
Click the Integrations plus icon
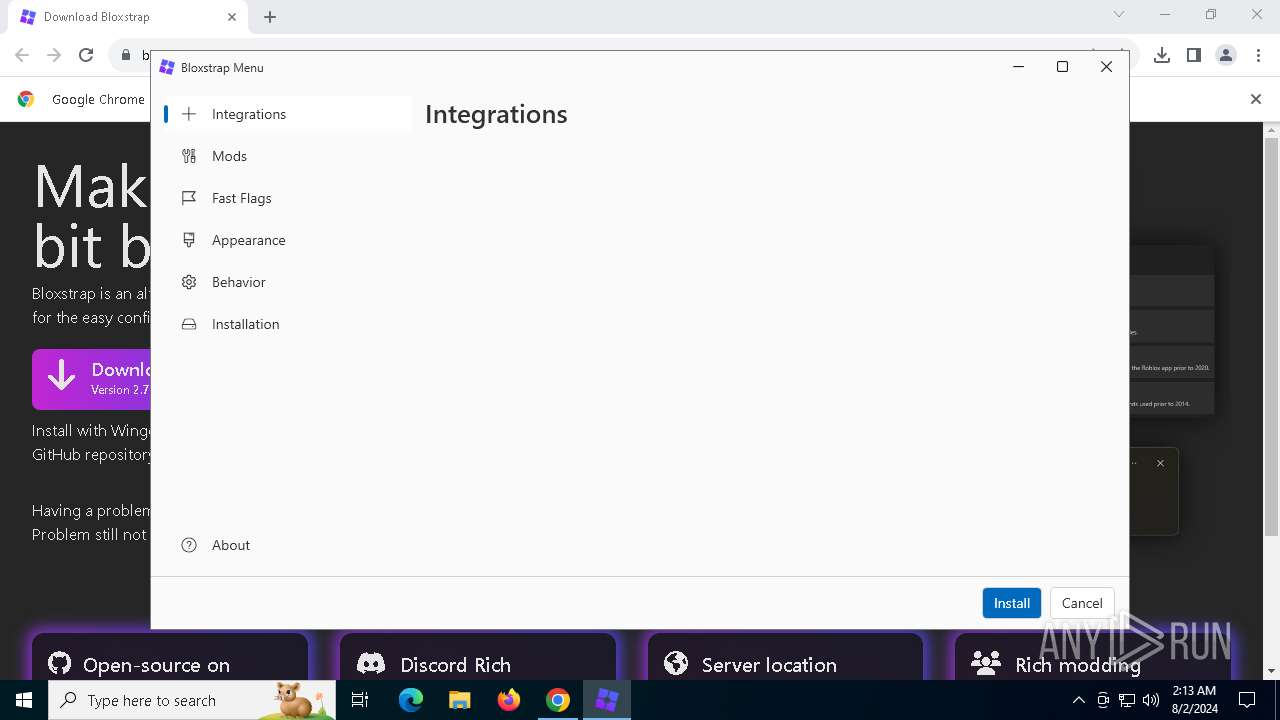click(x=189, y=114)
